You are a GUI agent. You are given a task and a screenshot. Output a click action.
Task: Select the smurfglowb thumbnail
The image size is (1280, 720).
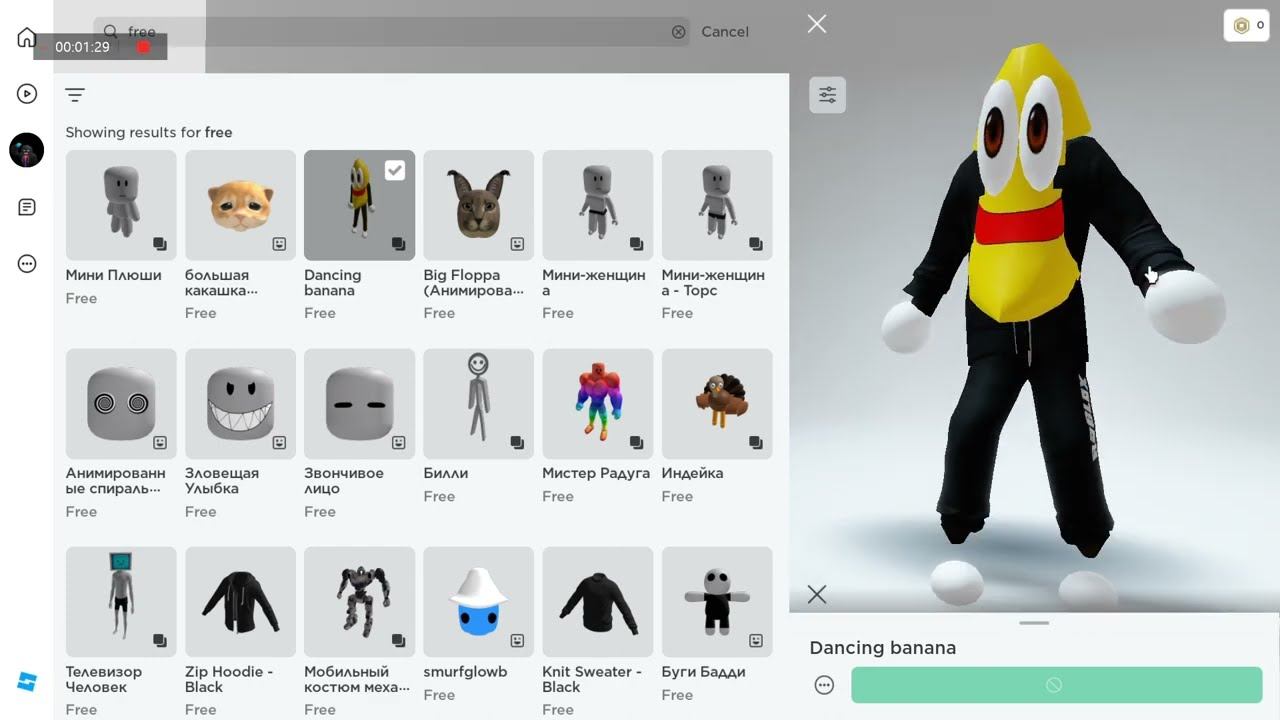478,602
